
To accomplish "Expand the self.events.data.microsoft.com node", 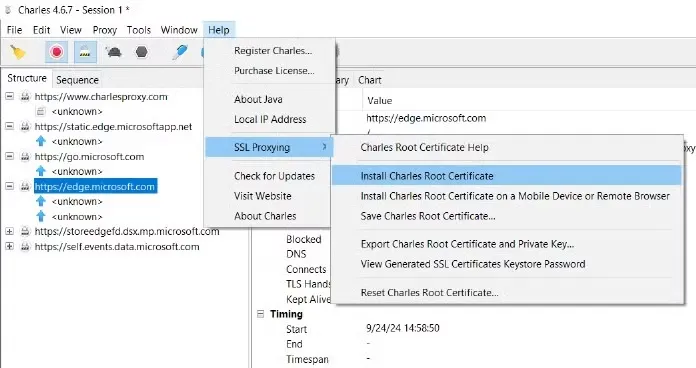I will pos(9,246).
